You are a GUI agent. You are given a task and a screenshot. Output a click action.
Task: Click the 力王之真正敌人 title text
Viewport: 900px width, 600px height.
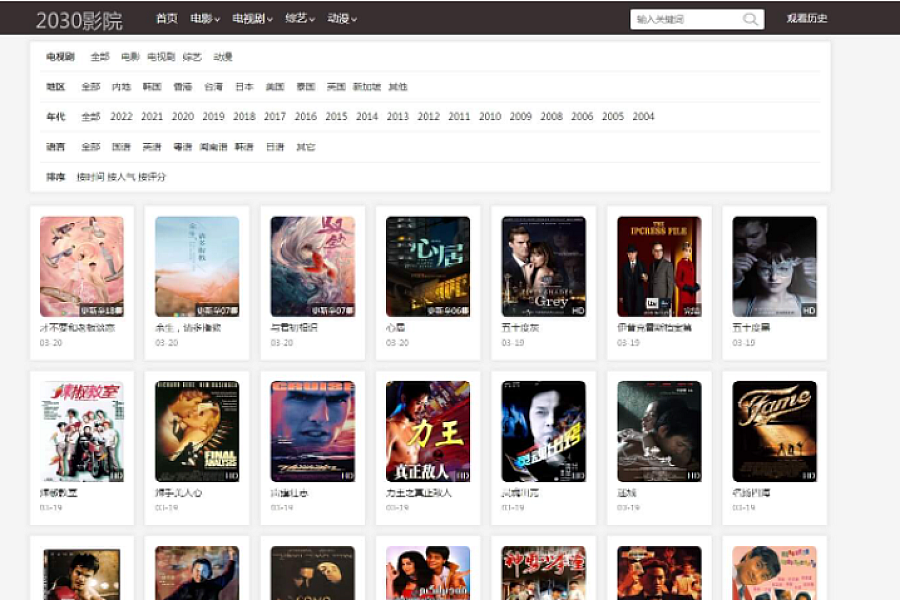(419, 493)
